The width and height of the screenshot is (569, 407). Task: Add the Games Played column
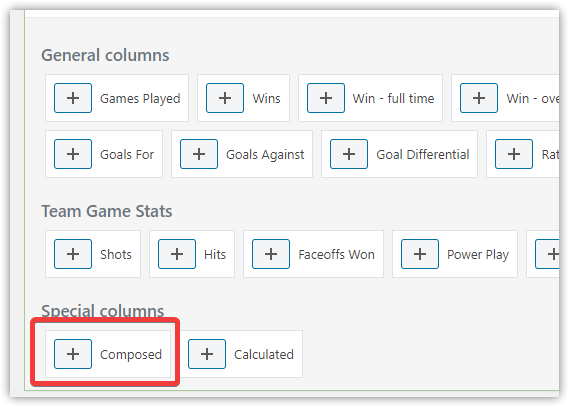click(73, 98)
